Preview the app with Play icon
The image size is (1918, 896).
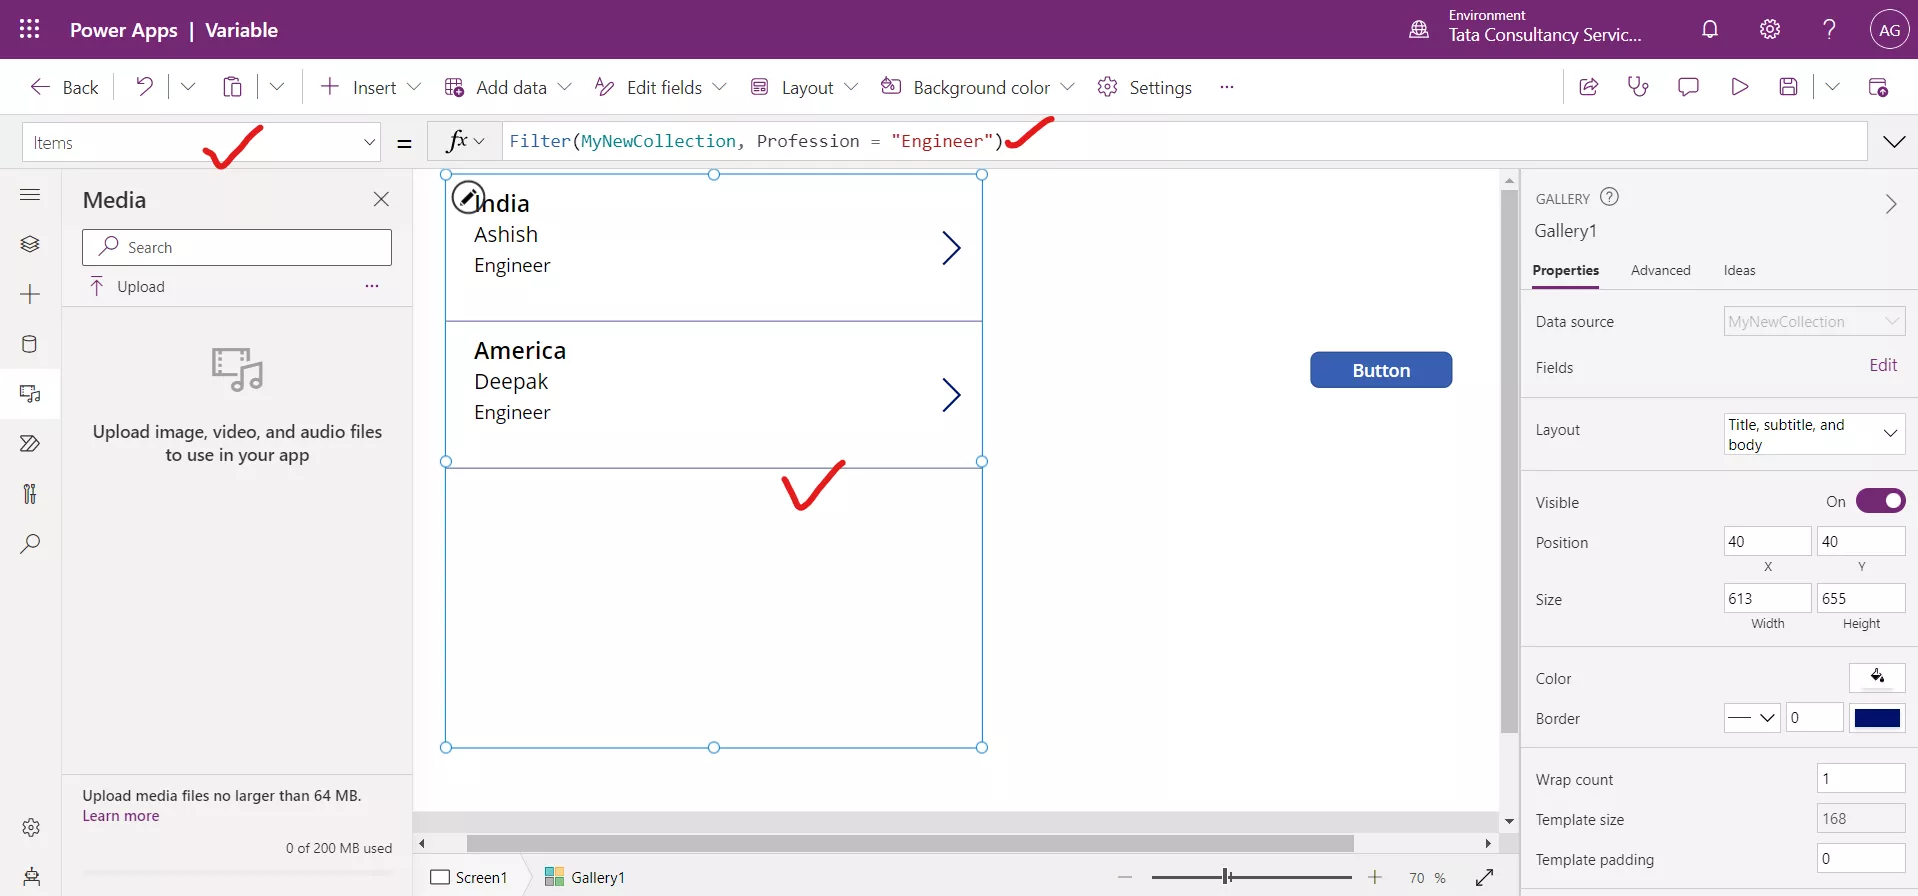[1739, 87]
